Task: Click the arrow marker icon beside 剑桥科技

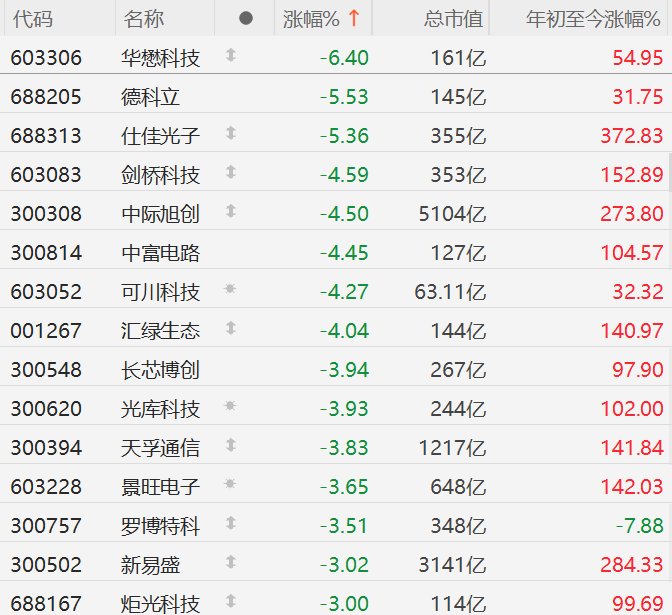Action: click(231, 172)
